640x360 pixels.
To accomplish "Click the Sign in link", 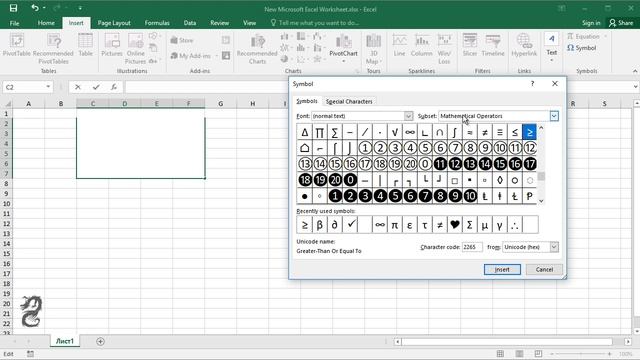I will pyautogui.click(x=591, y=23).
